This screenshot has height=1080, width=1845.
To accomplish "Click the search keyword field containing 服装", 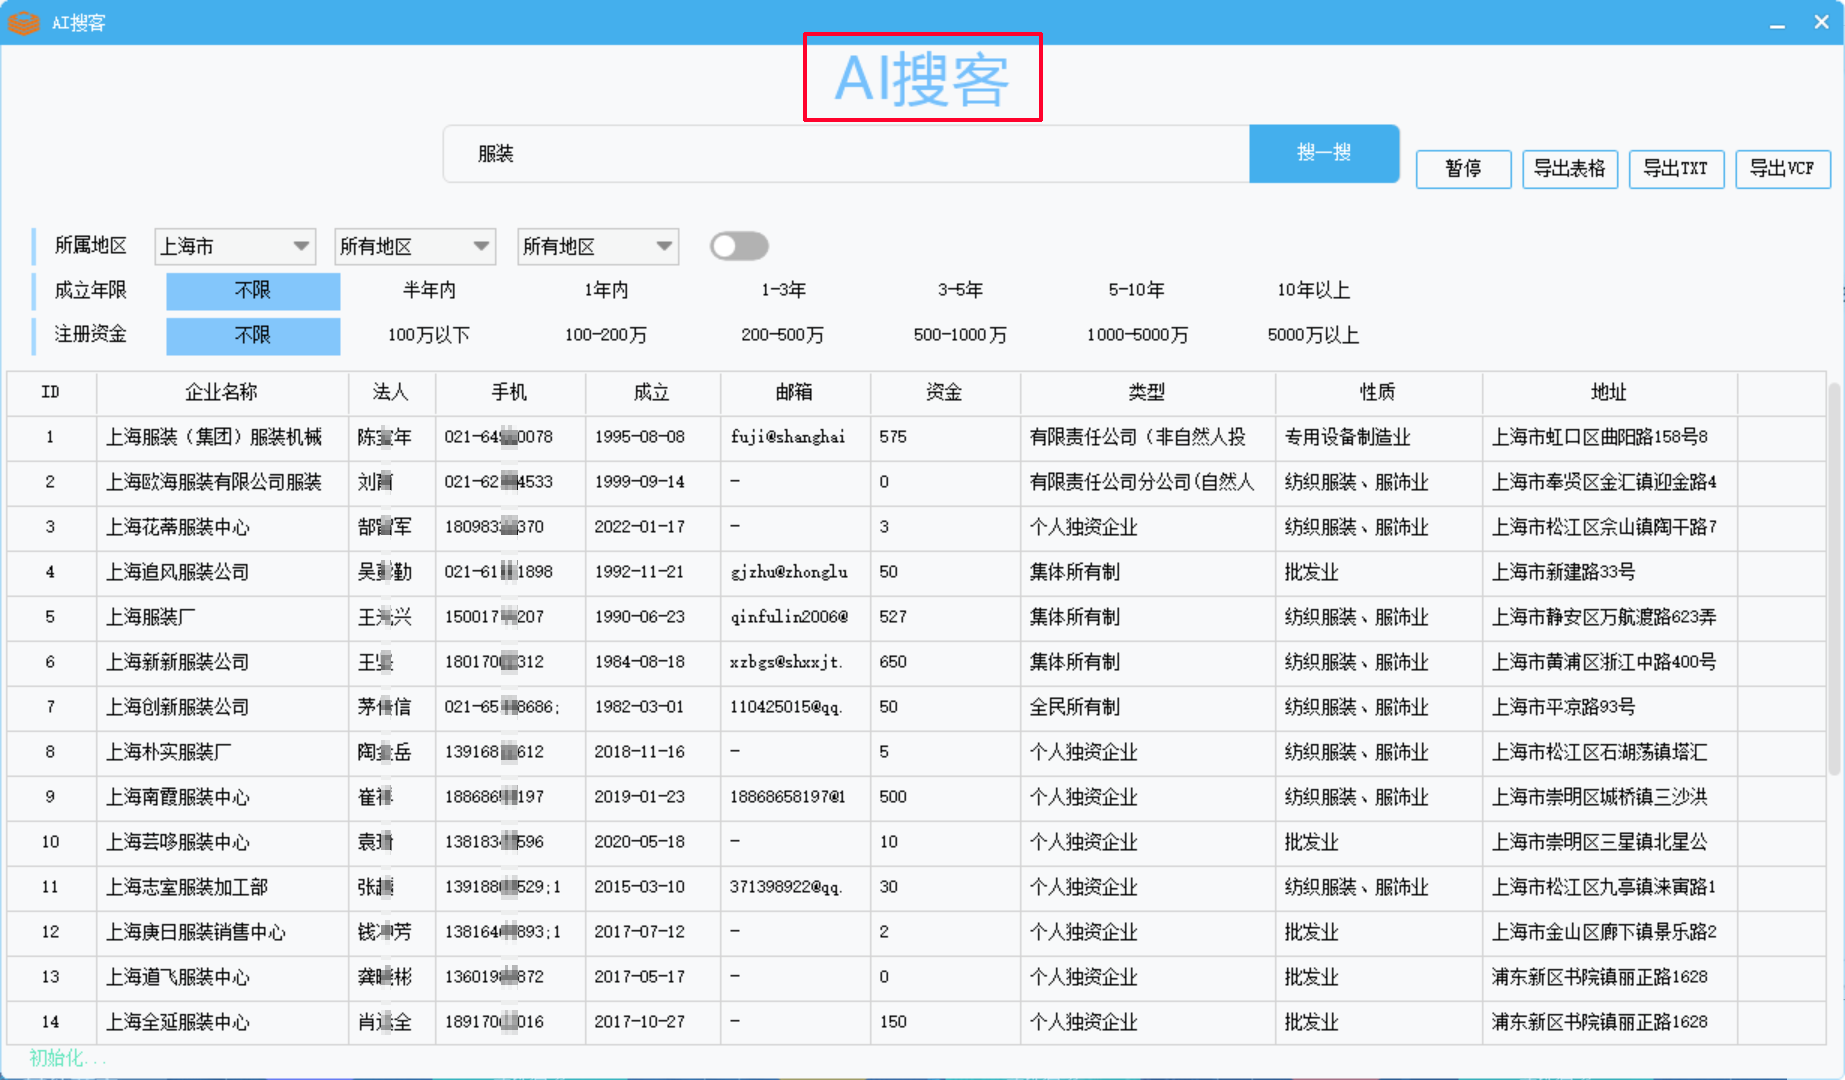I will pyautogui.click(x=846, y=154).
